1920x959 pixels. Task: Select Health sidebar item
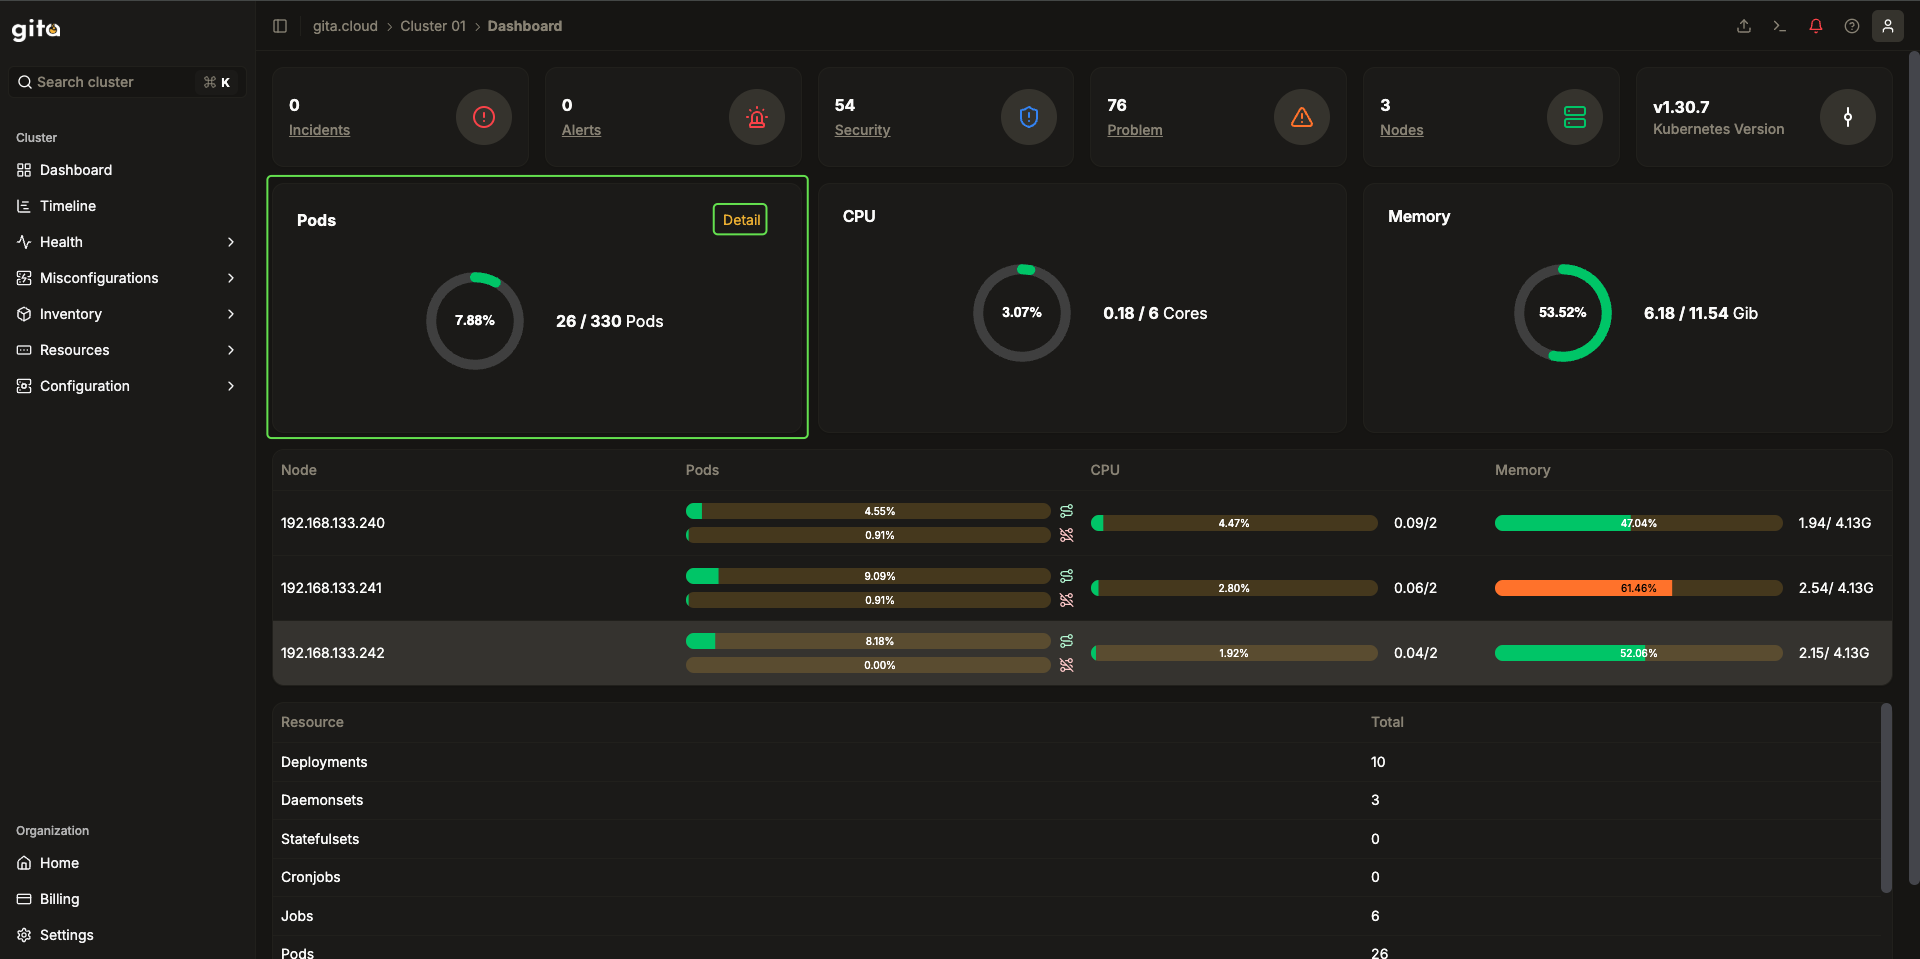pos(127,242)
